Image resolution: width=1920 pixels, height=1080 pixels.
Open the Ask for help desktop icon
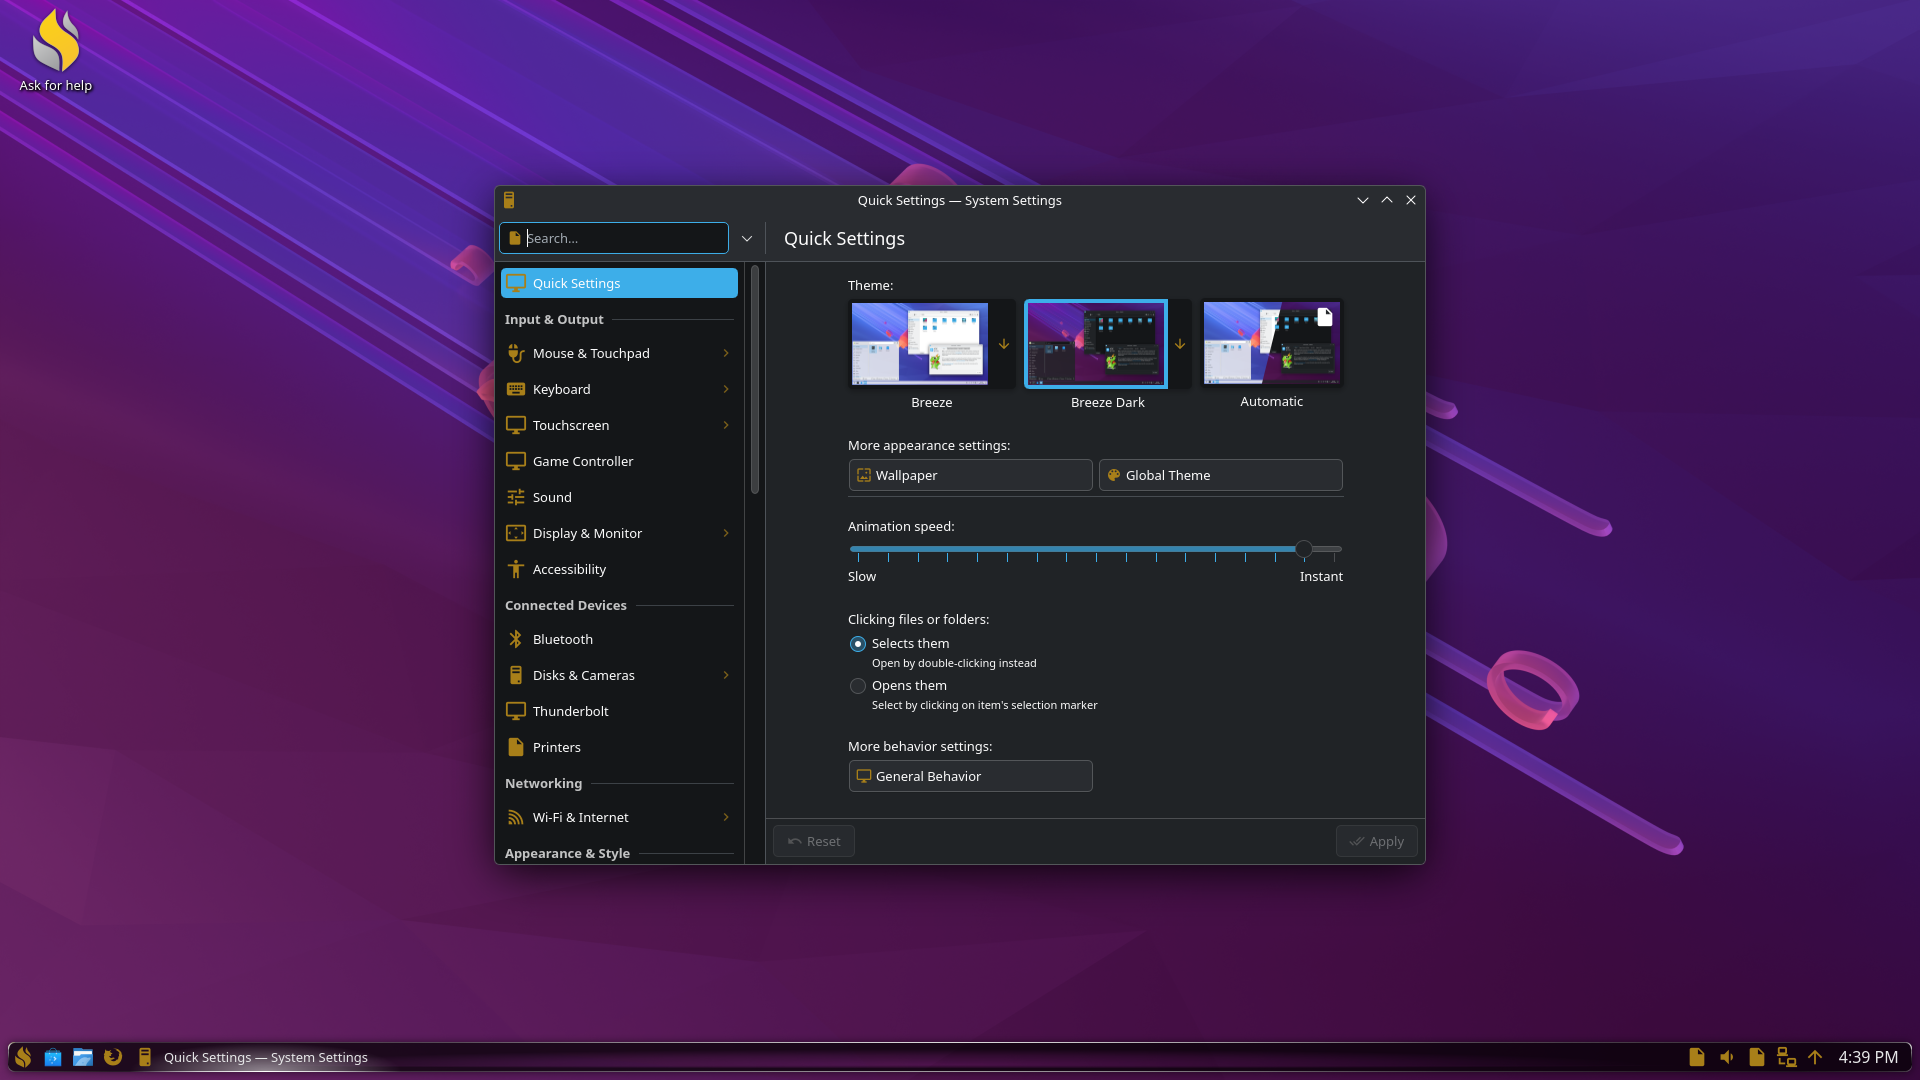(56, 50)
